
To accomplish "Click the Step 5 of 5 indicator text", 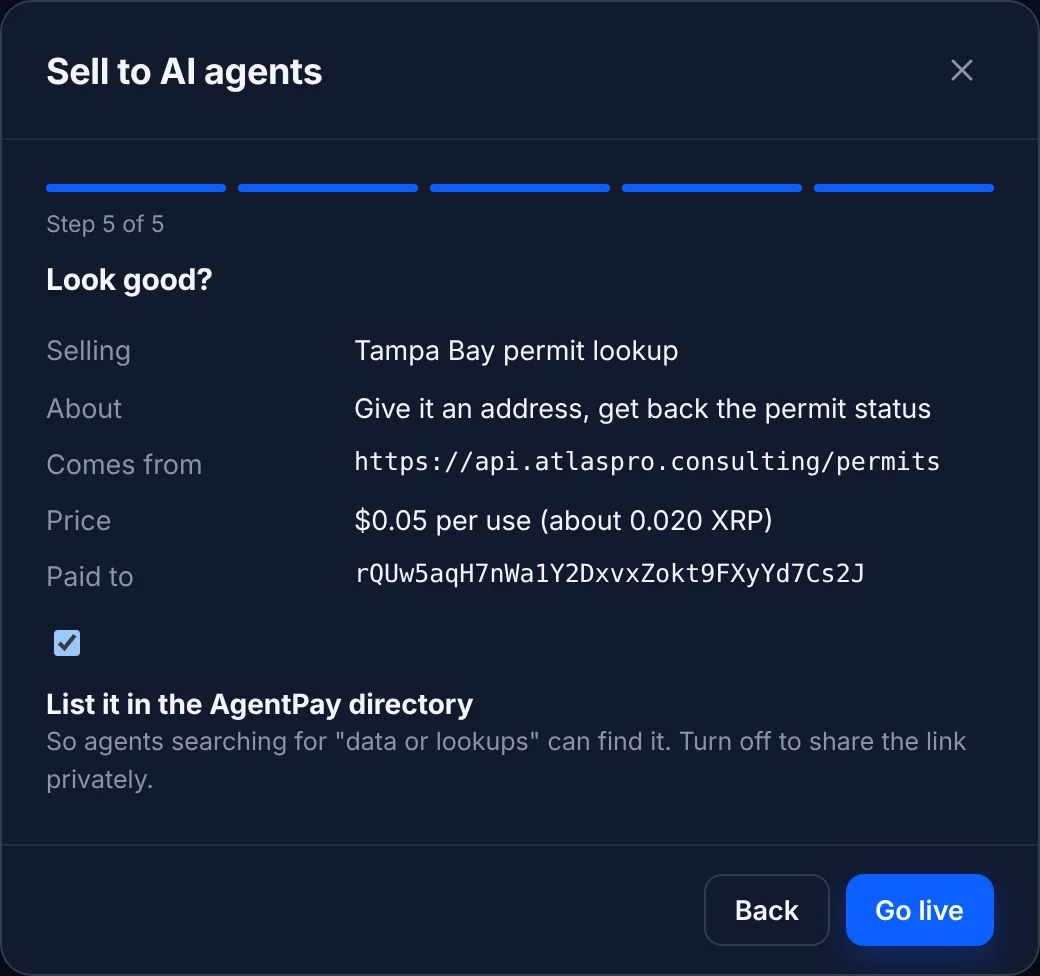I will pyautogui.click(x=105, y=224).
